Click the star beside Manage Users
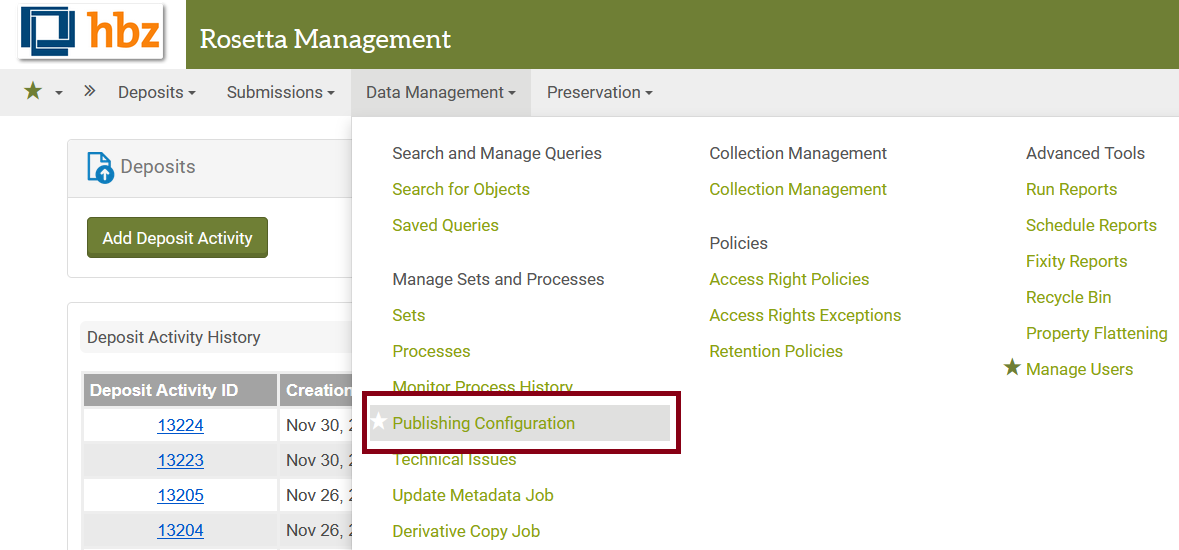1179x550 pixels. point(1012,369)
